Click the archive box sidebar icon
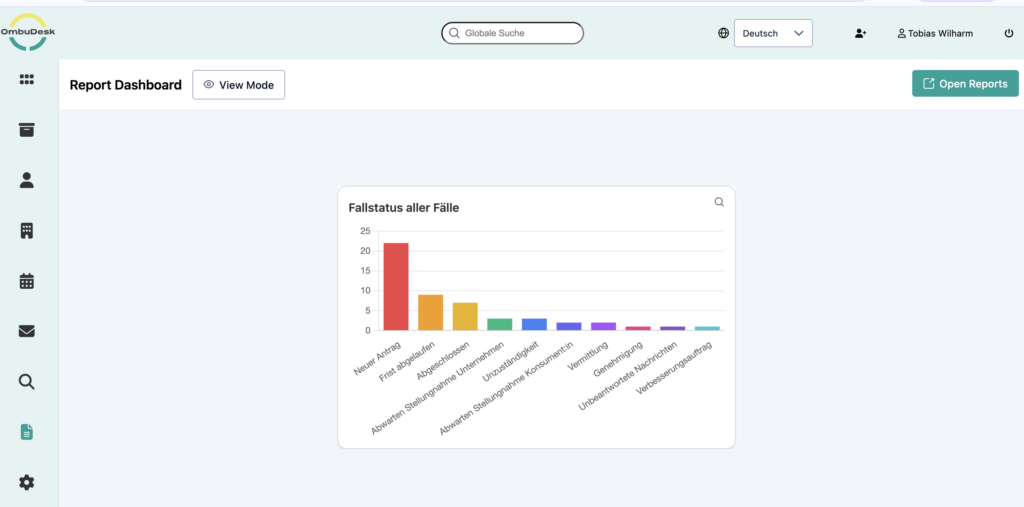Viewport: 1024px width, 507px height. [x=27, y=130]
